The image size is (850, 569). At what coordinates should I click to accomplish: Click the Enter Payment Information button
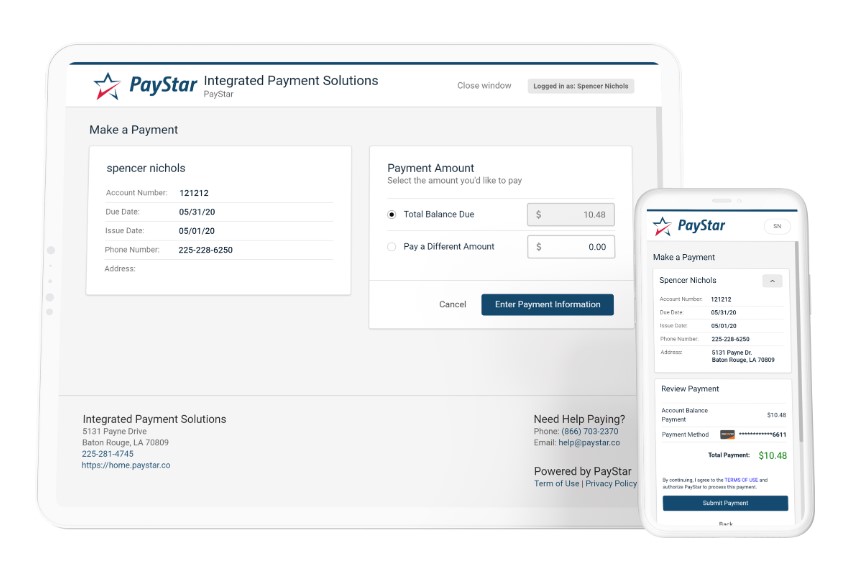pyautogui.click(x=548, y=305)
